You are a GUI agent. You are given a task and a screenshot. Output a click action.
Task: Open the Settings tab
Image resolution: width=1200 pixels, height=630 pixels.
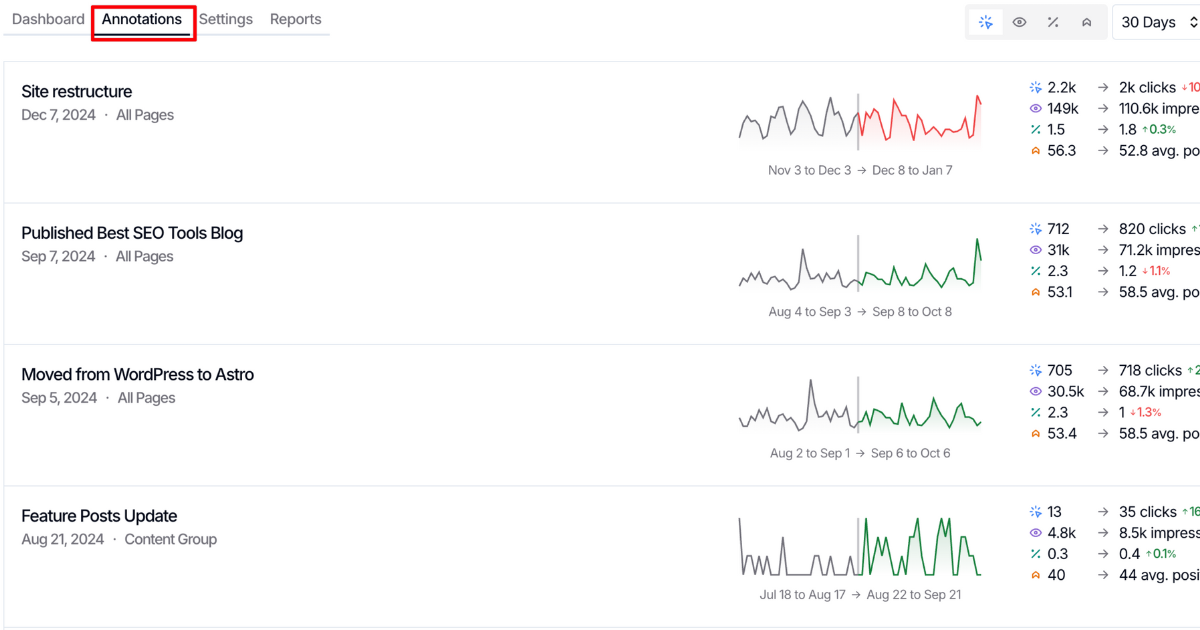(x=225, y=18)
